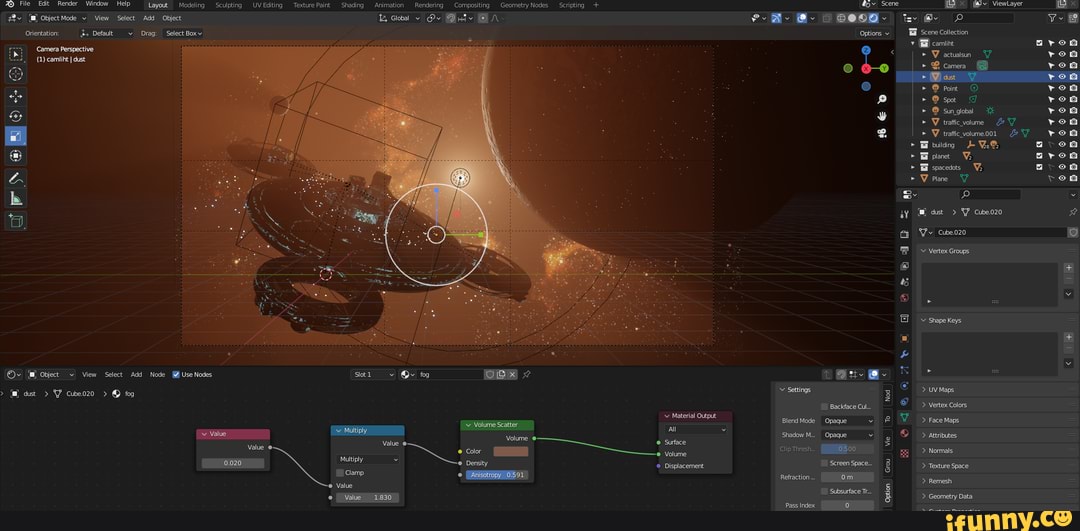Screen dimensions: 1080x531
Task: Open the Blend Mode Opaque dropdown
Action: point(847,421)
